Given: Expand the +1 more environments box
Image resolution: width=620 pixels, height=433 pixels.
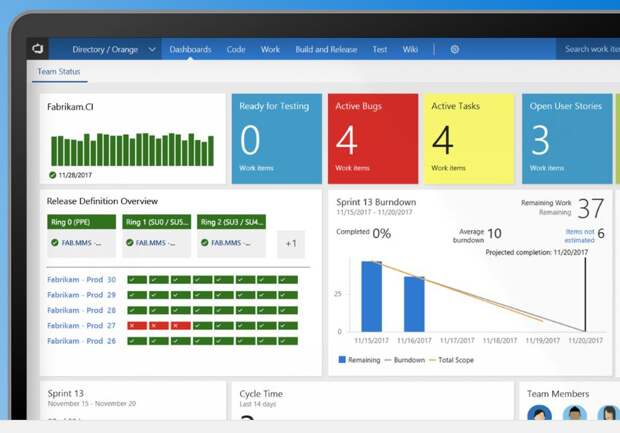Looking at the screenshot, I should click(x=291, y=244).
